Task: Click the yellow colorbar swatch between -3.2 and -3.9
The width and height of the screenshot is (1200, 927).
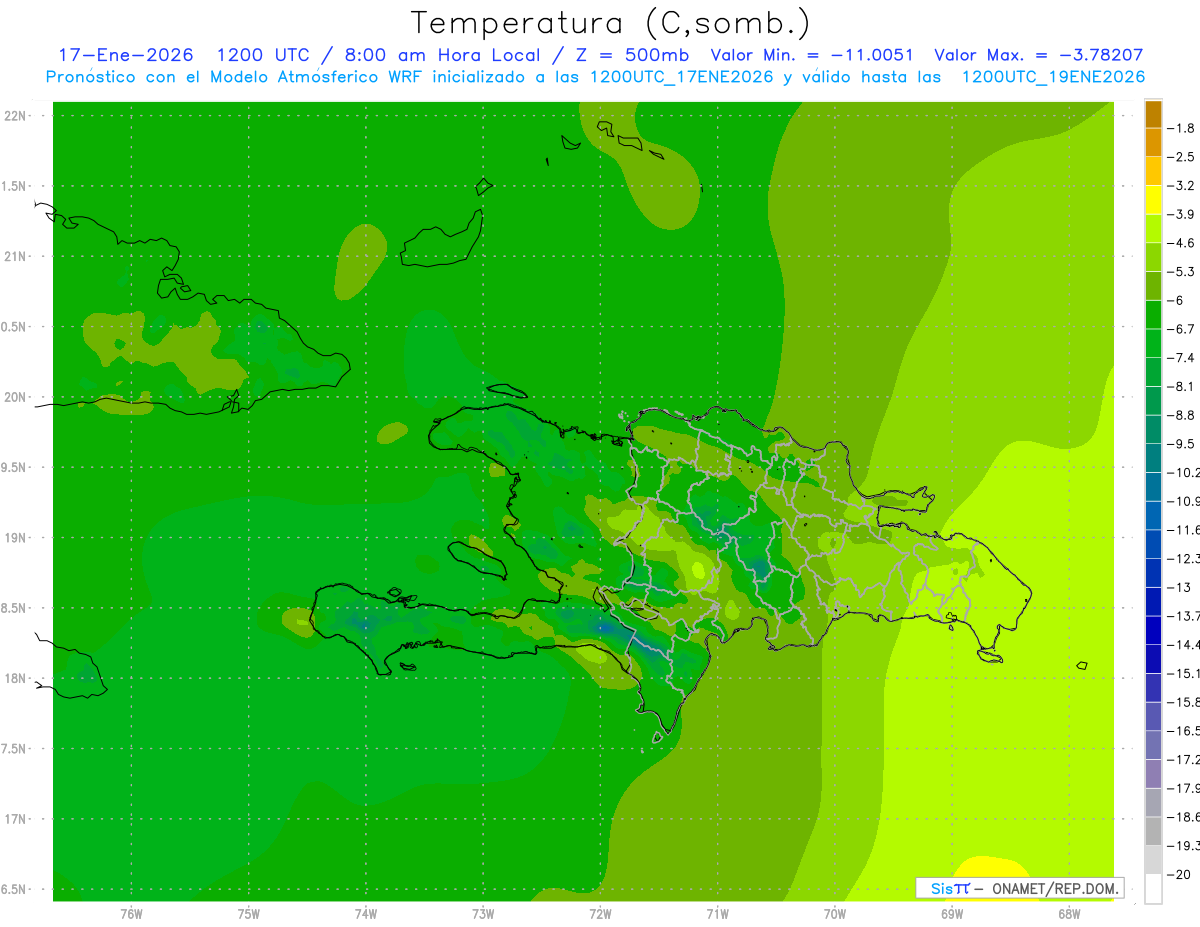Action: pos(1153,200)
